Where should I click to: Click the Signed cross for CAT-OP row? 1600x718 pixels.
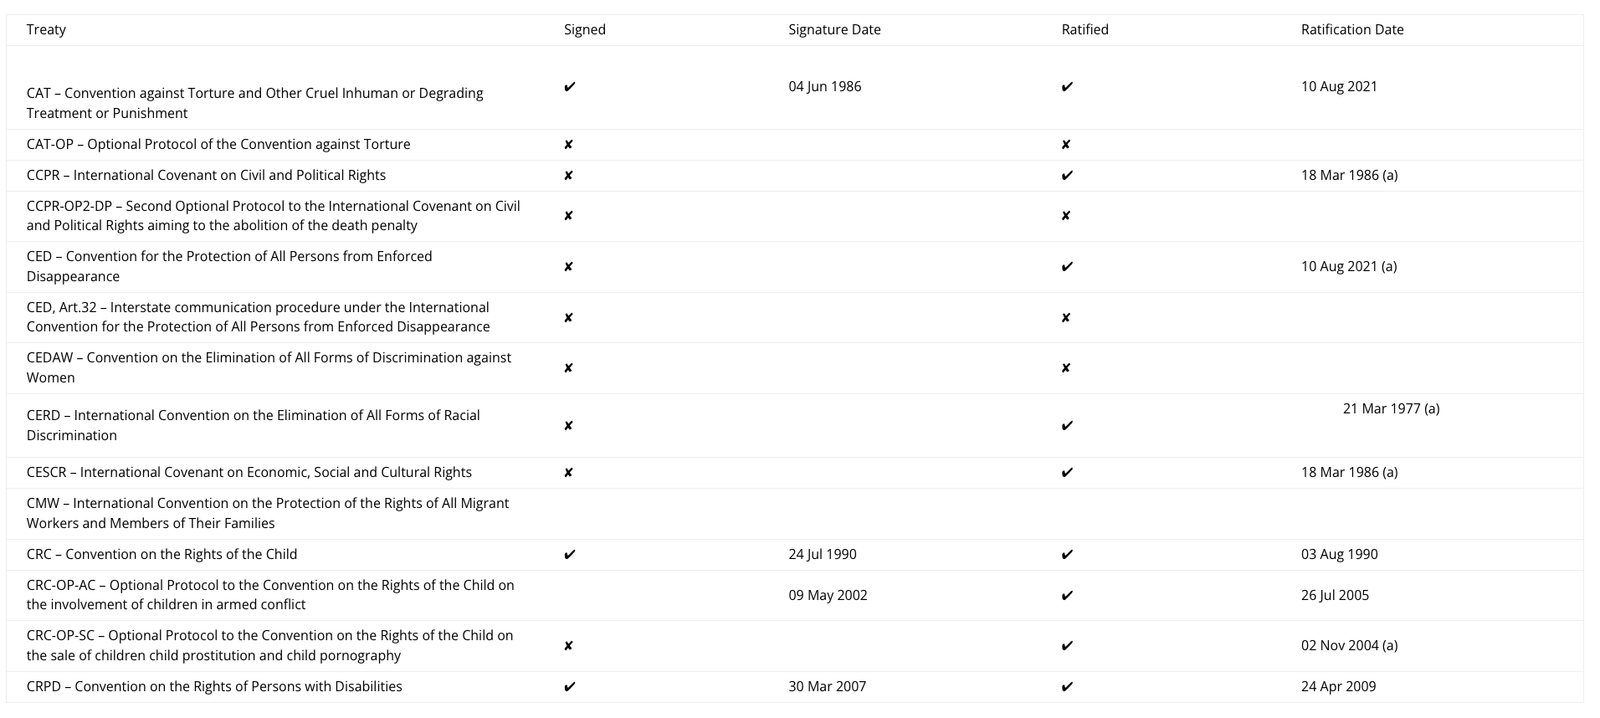pyautogui.click(x=568, y=145)
